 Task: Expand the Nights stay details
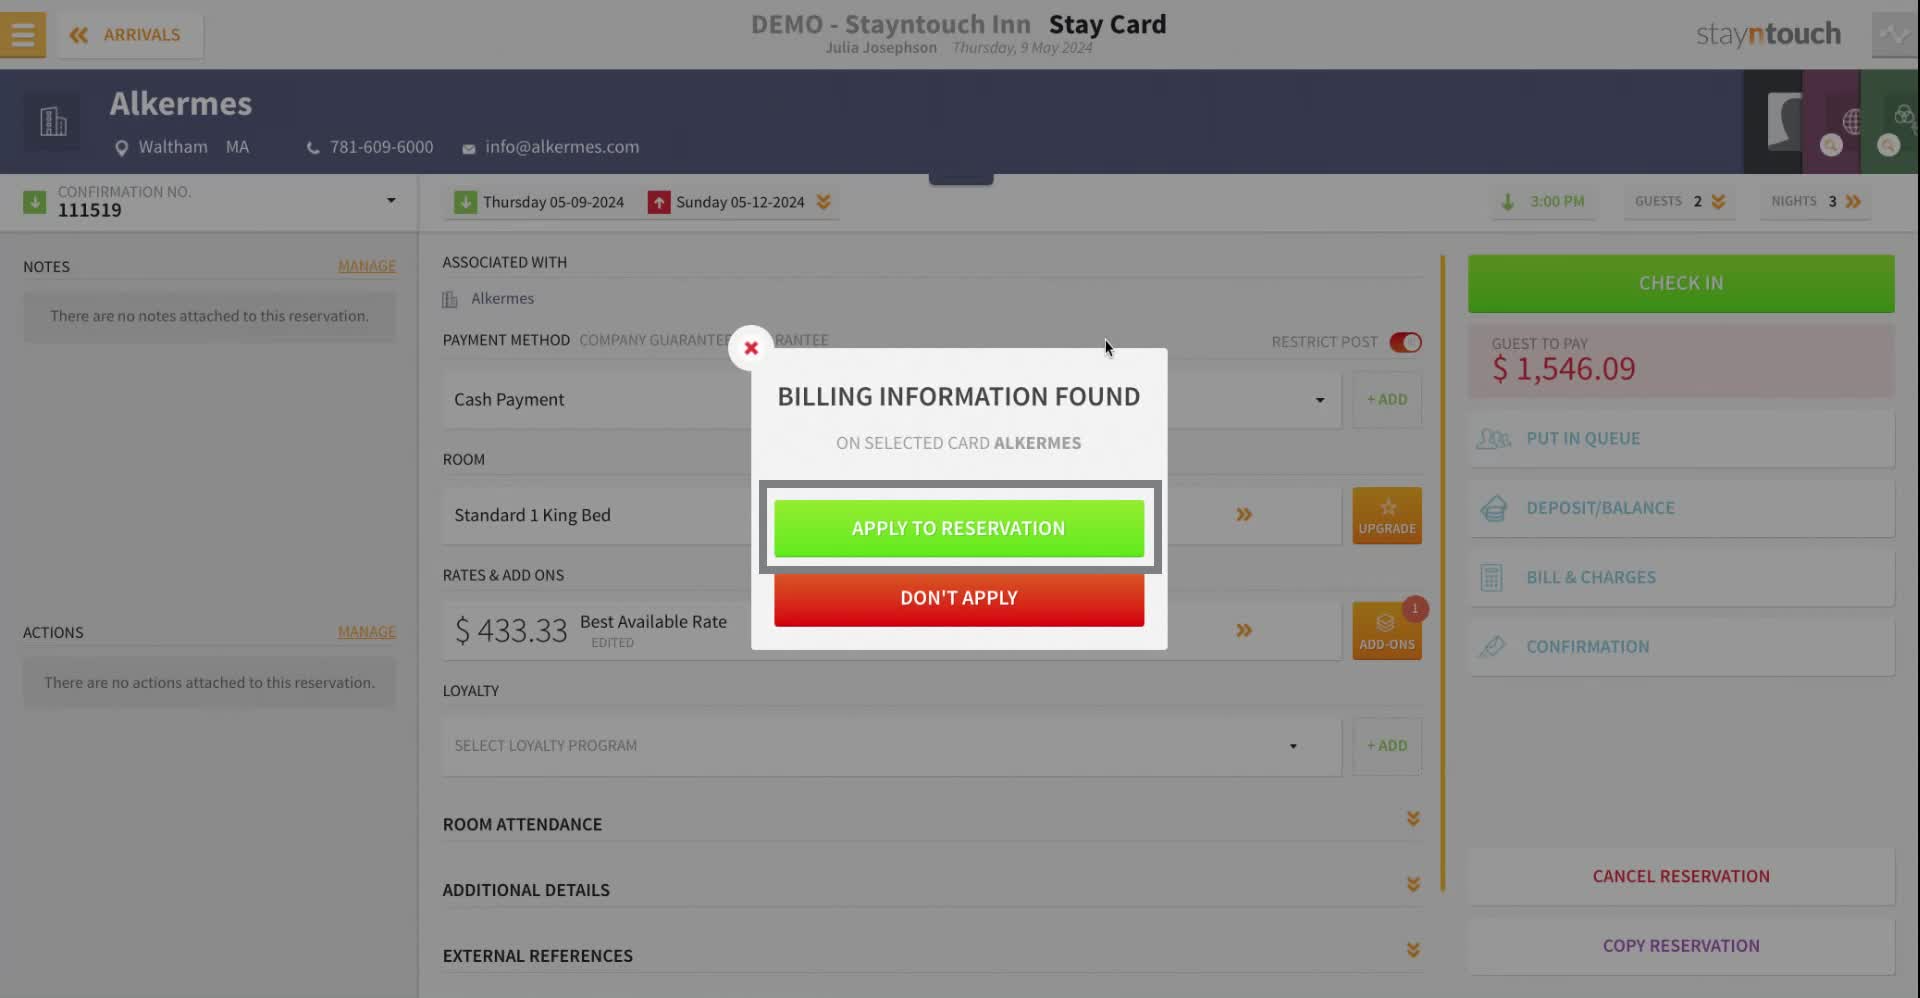pos(1854,201)
